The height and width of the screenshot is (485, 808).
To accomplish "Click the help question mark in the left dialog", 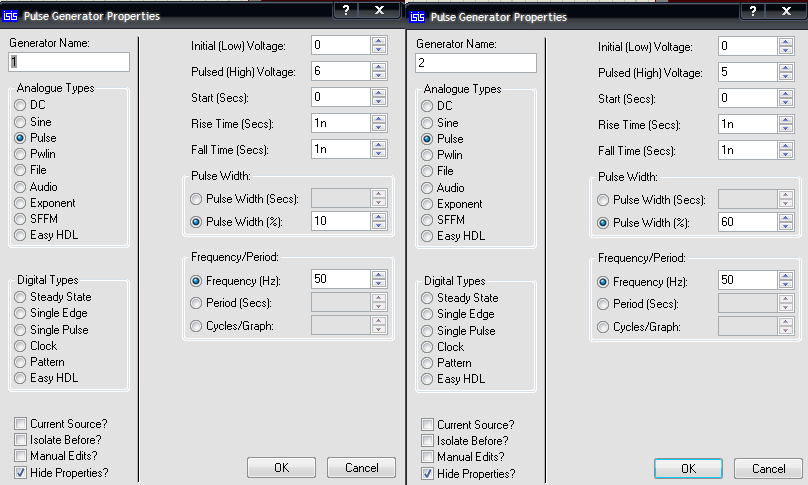I will pyautogui.click(x=345, y=10).
